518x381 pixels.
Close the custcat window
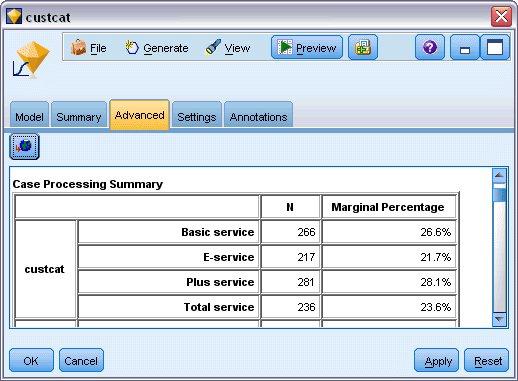coord(501,16)
